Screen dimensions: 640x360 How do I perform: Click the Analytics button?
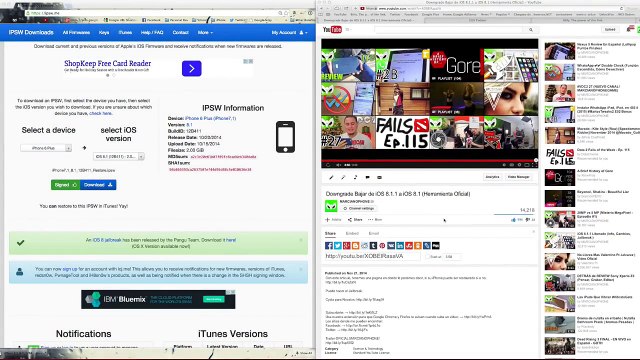click(492, 177)
